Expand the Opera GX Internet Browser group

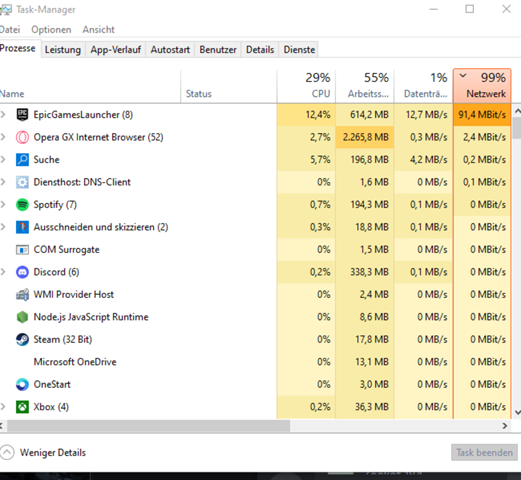click(3, 137)
